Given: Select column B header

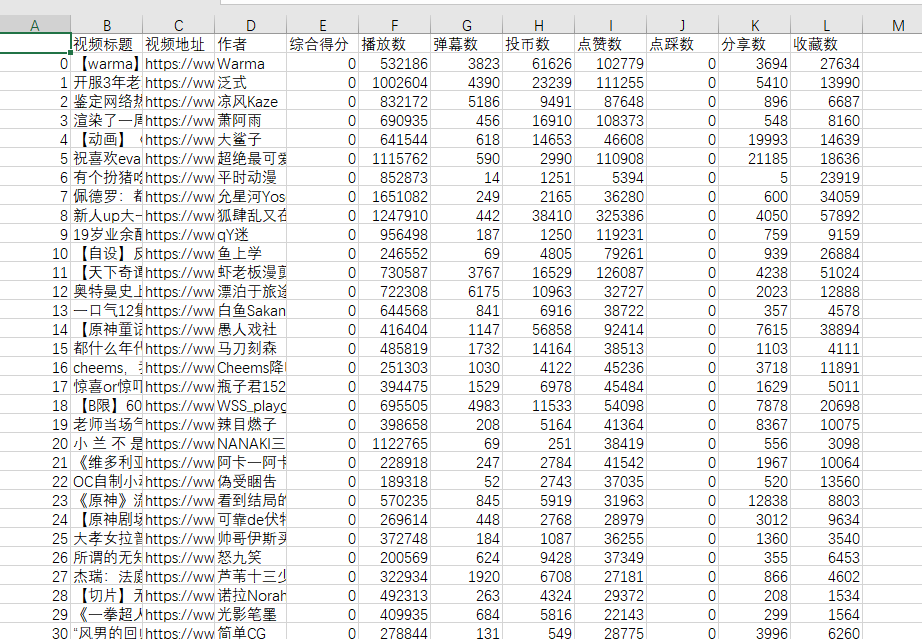Looking at the screenshot, I should pyautogui.click(x=107, y=25).
